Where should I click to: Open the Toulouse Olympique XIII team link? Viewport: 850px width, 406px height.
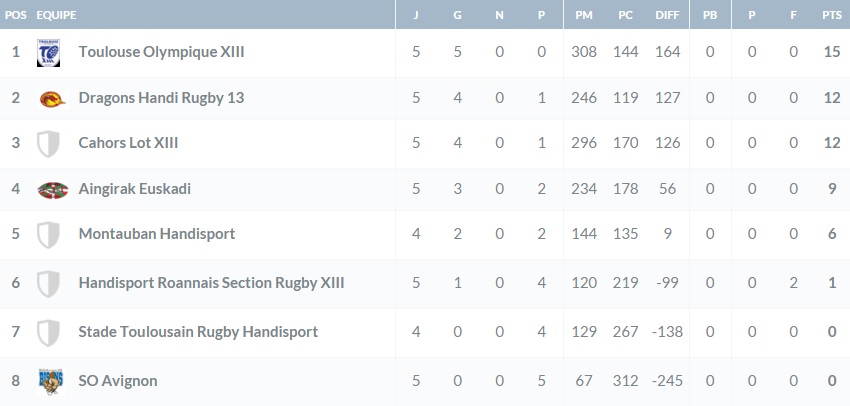[x=161, y=52]
